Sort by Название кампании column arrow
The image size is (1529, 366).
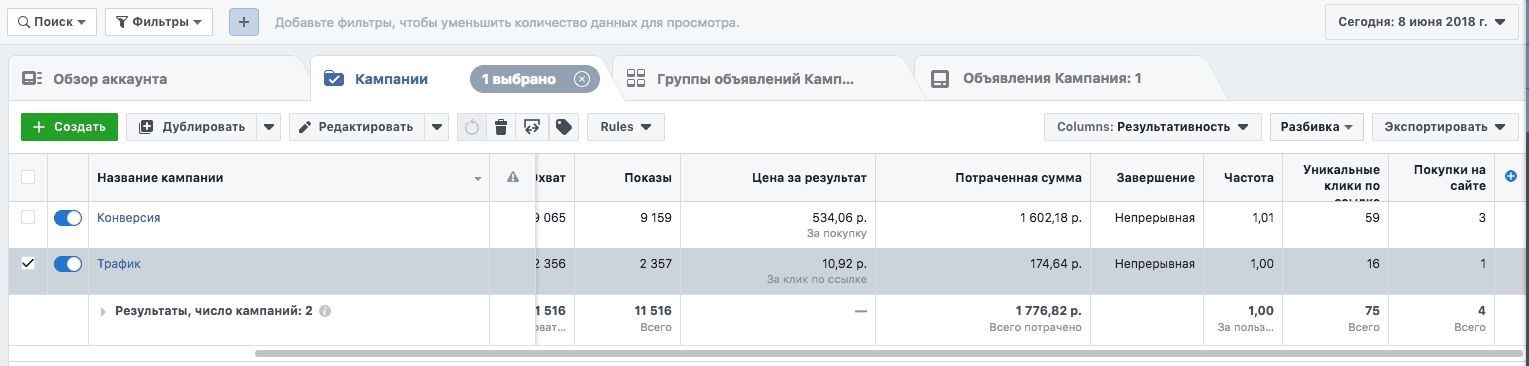(x=478, y=178)
